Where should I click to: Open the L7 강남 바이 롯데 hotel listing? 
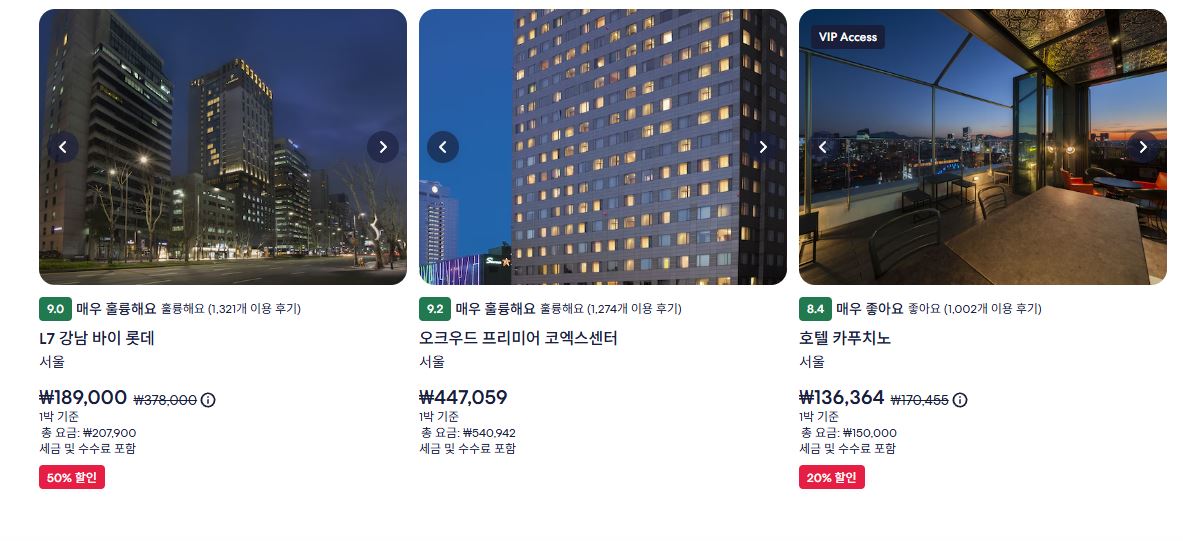coord(97,338)
